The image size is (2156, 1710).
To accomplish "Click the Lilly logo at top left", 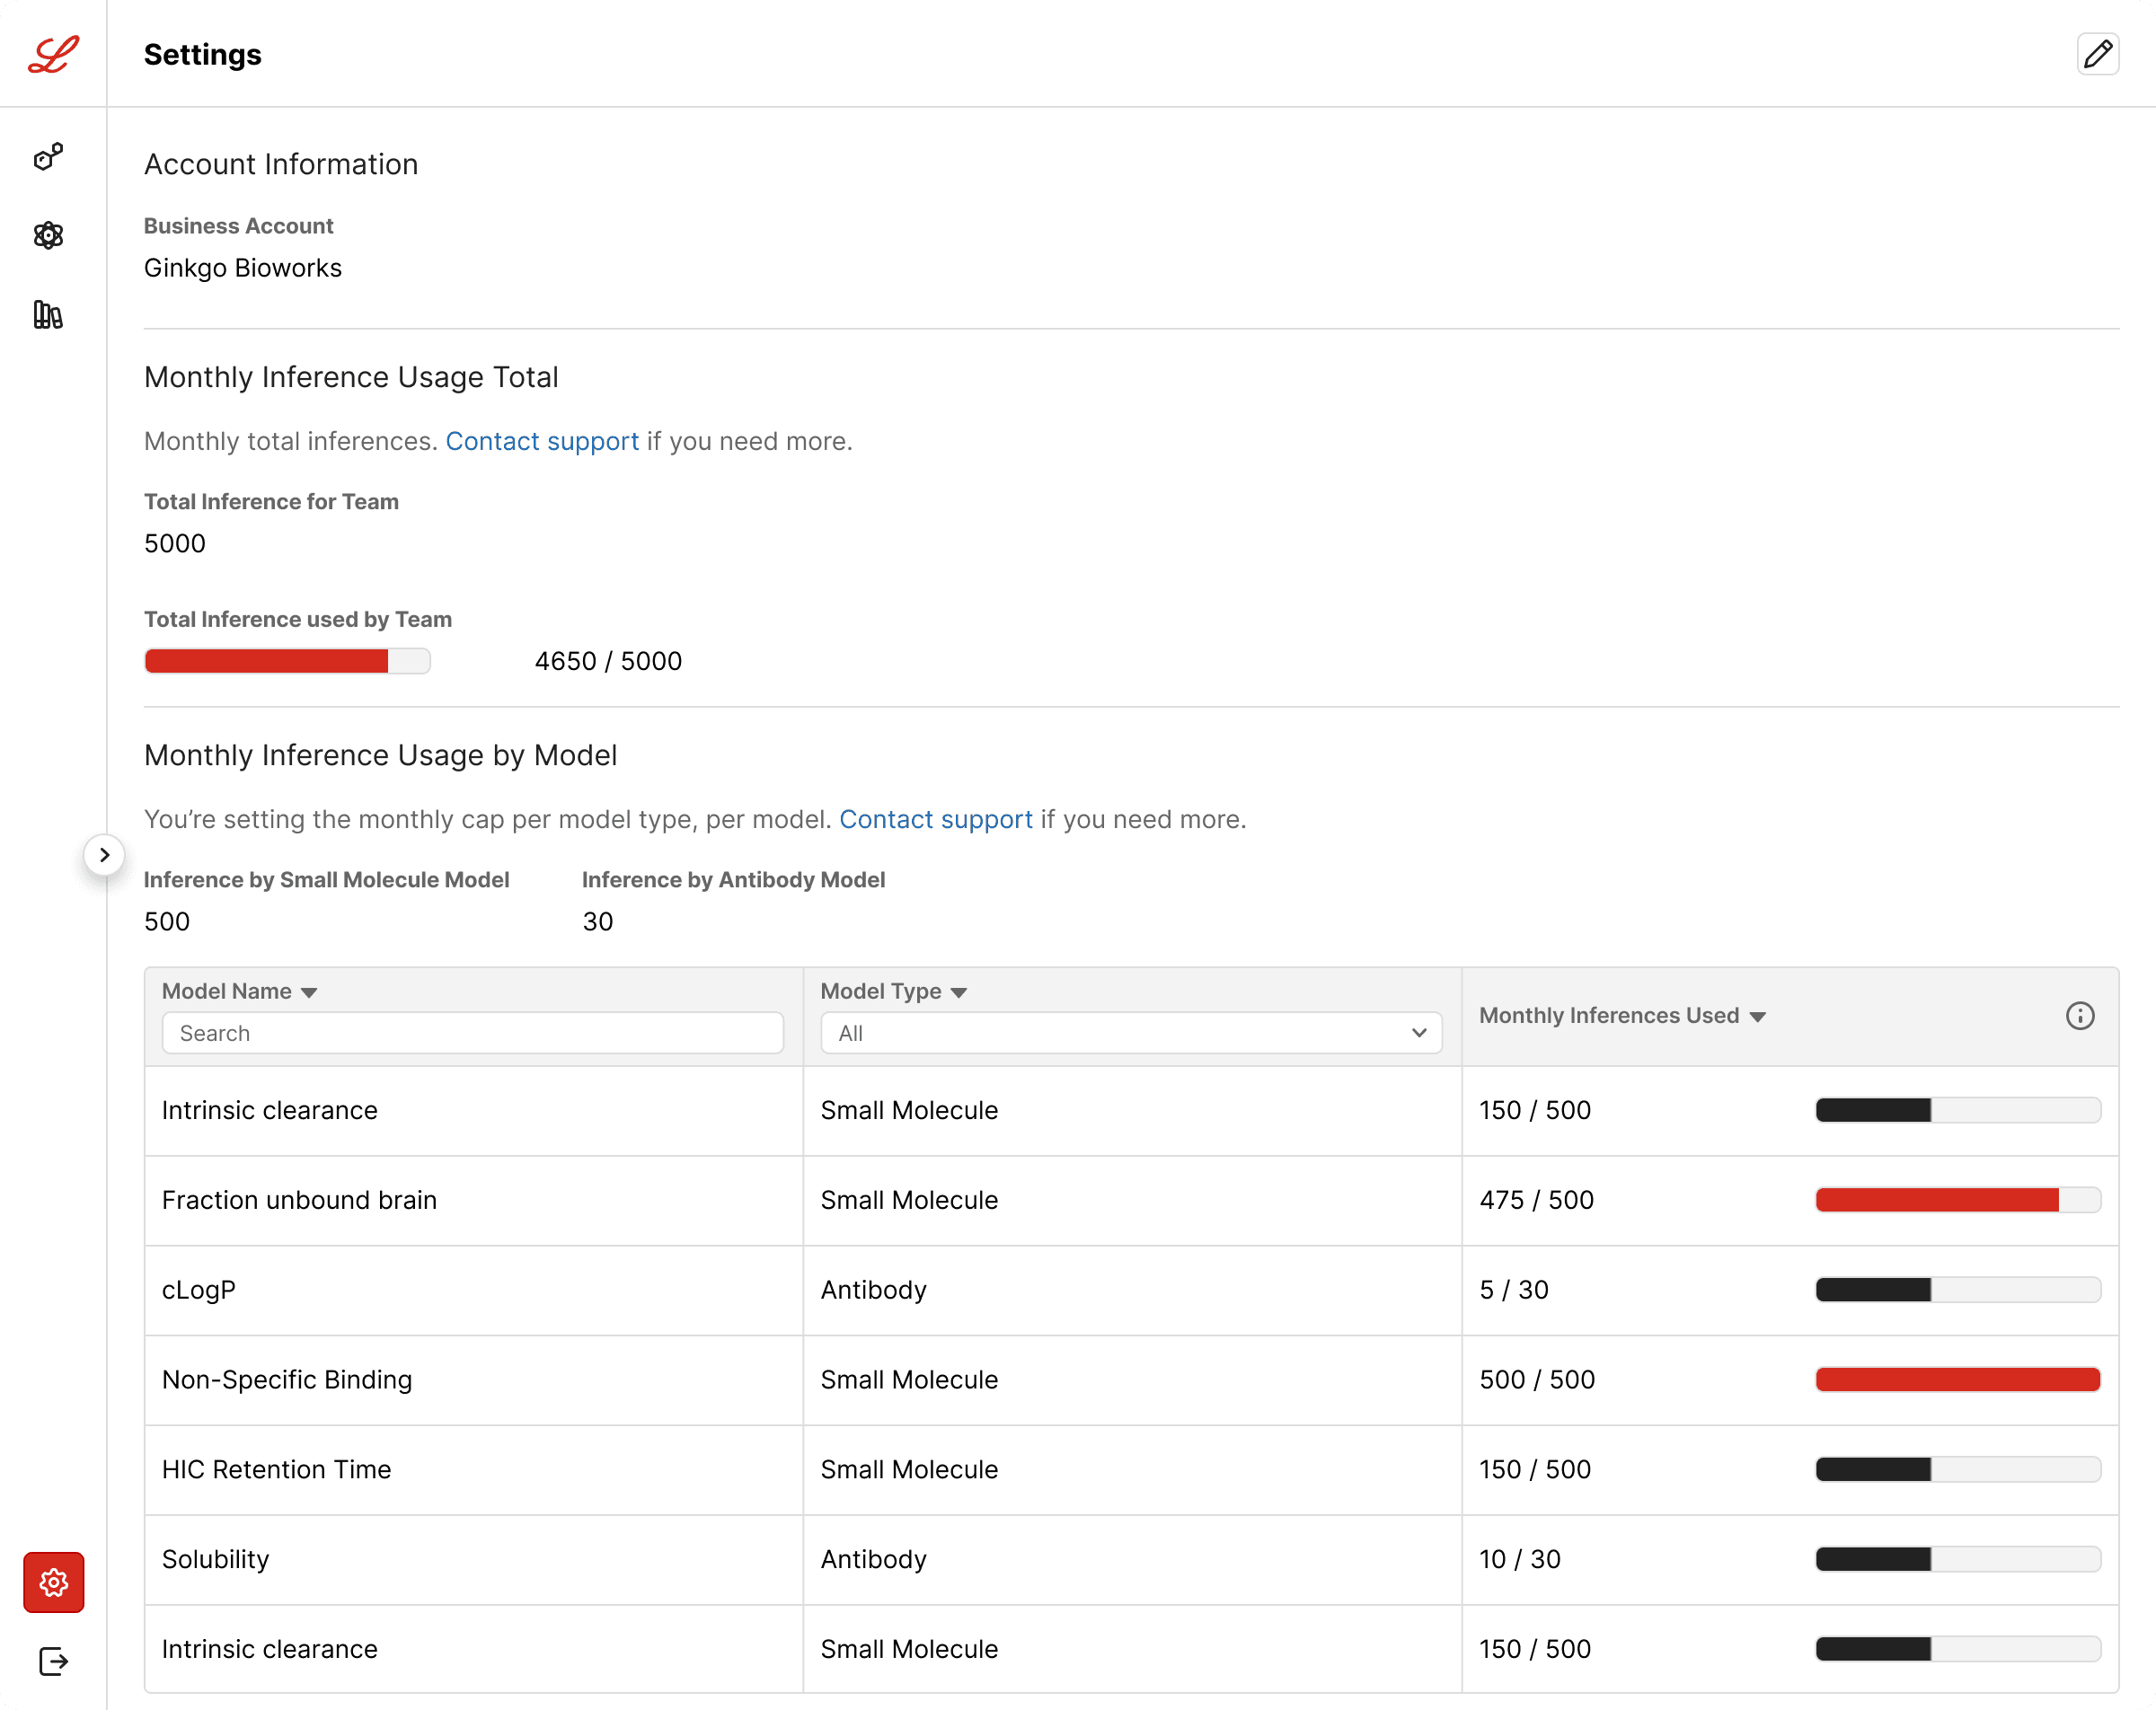I will [54, 54].
